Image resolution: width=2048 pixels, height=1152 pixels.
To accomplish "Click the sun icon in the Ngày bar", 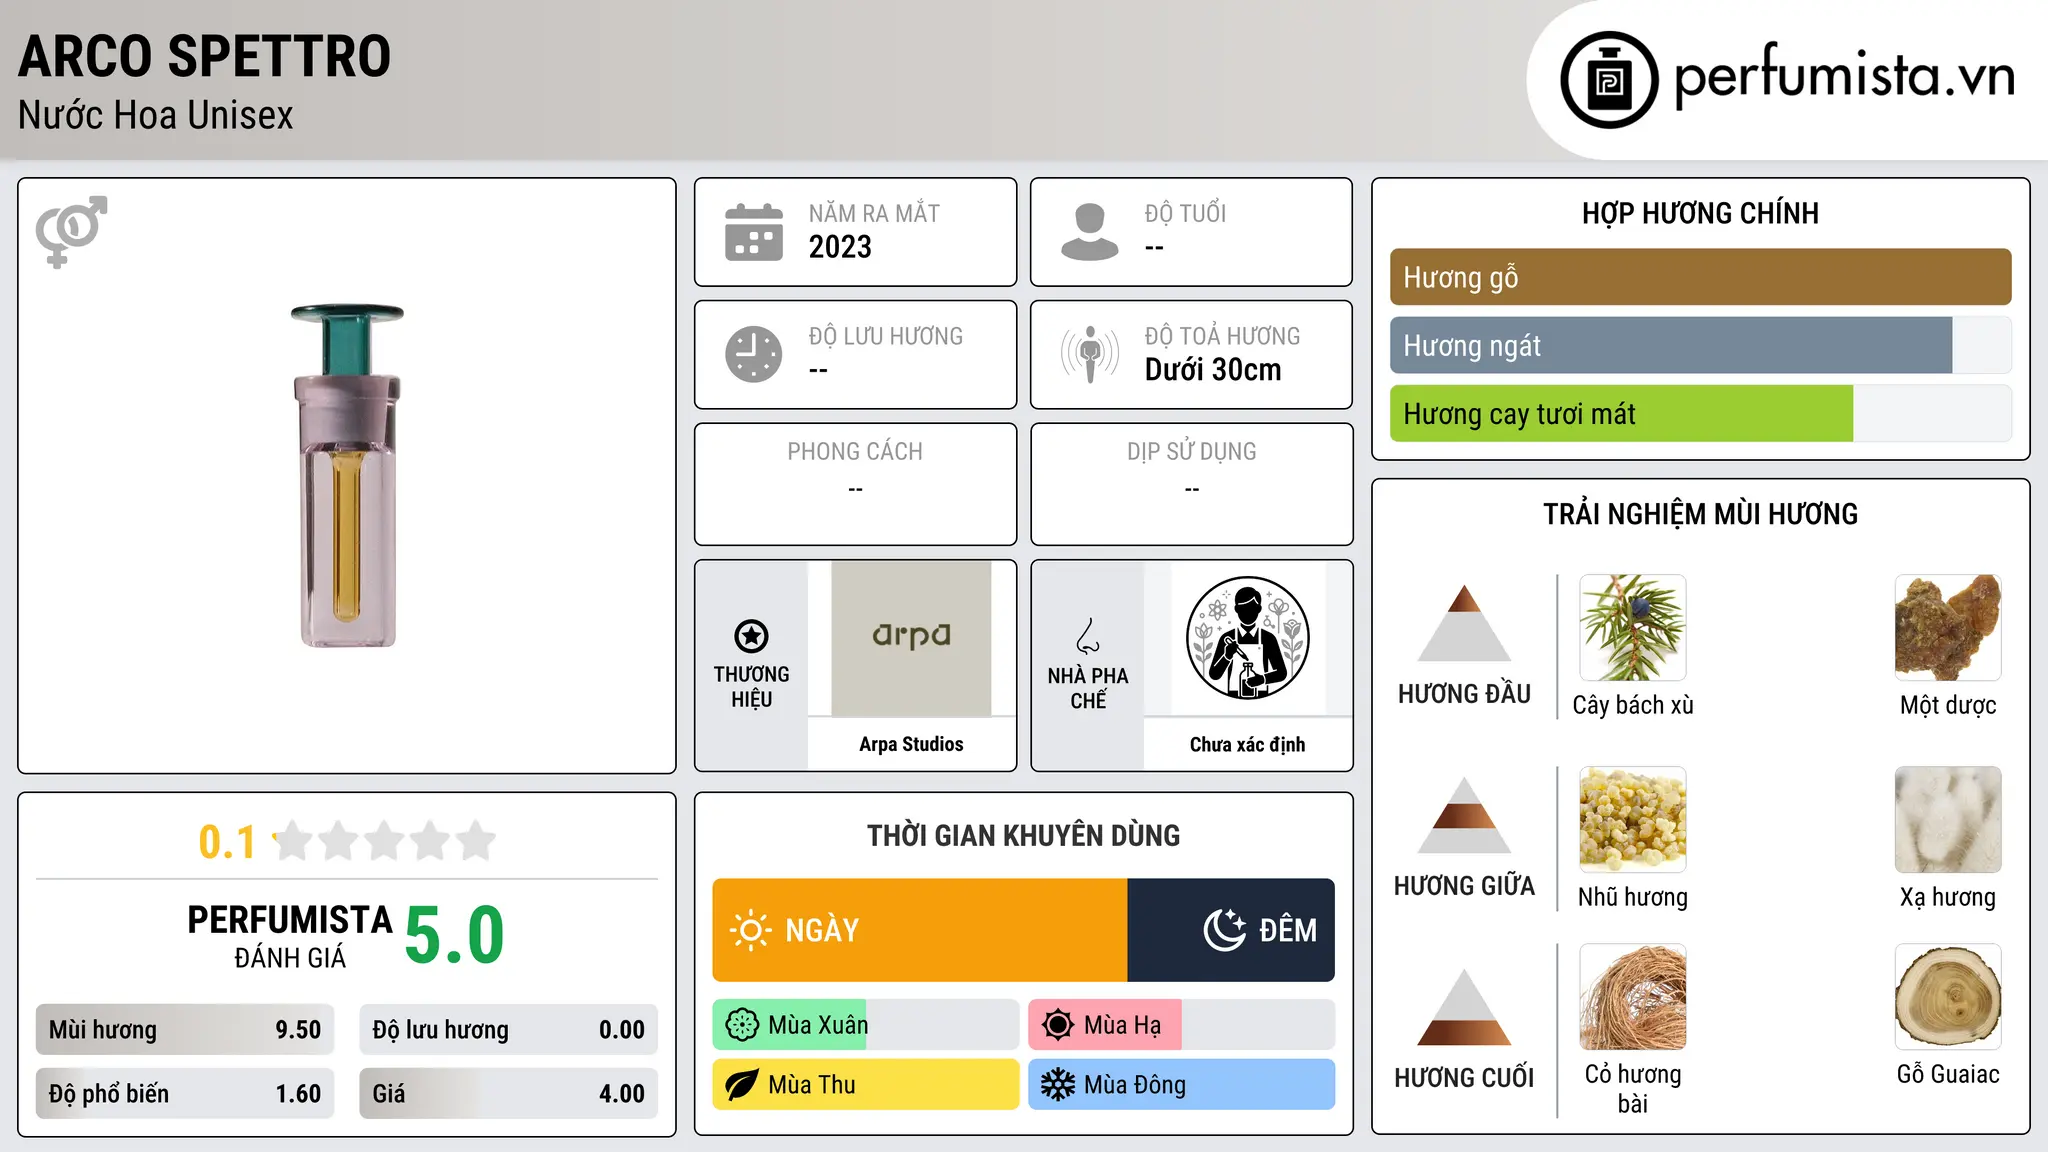I will [x=750, y=930].
